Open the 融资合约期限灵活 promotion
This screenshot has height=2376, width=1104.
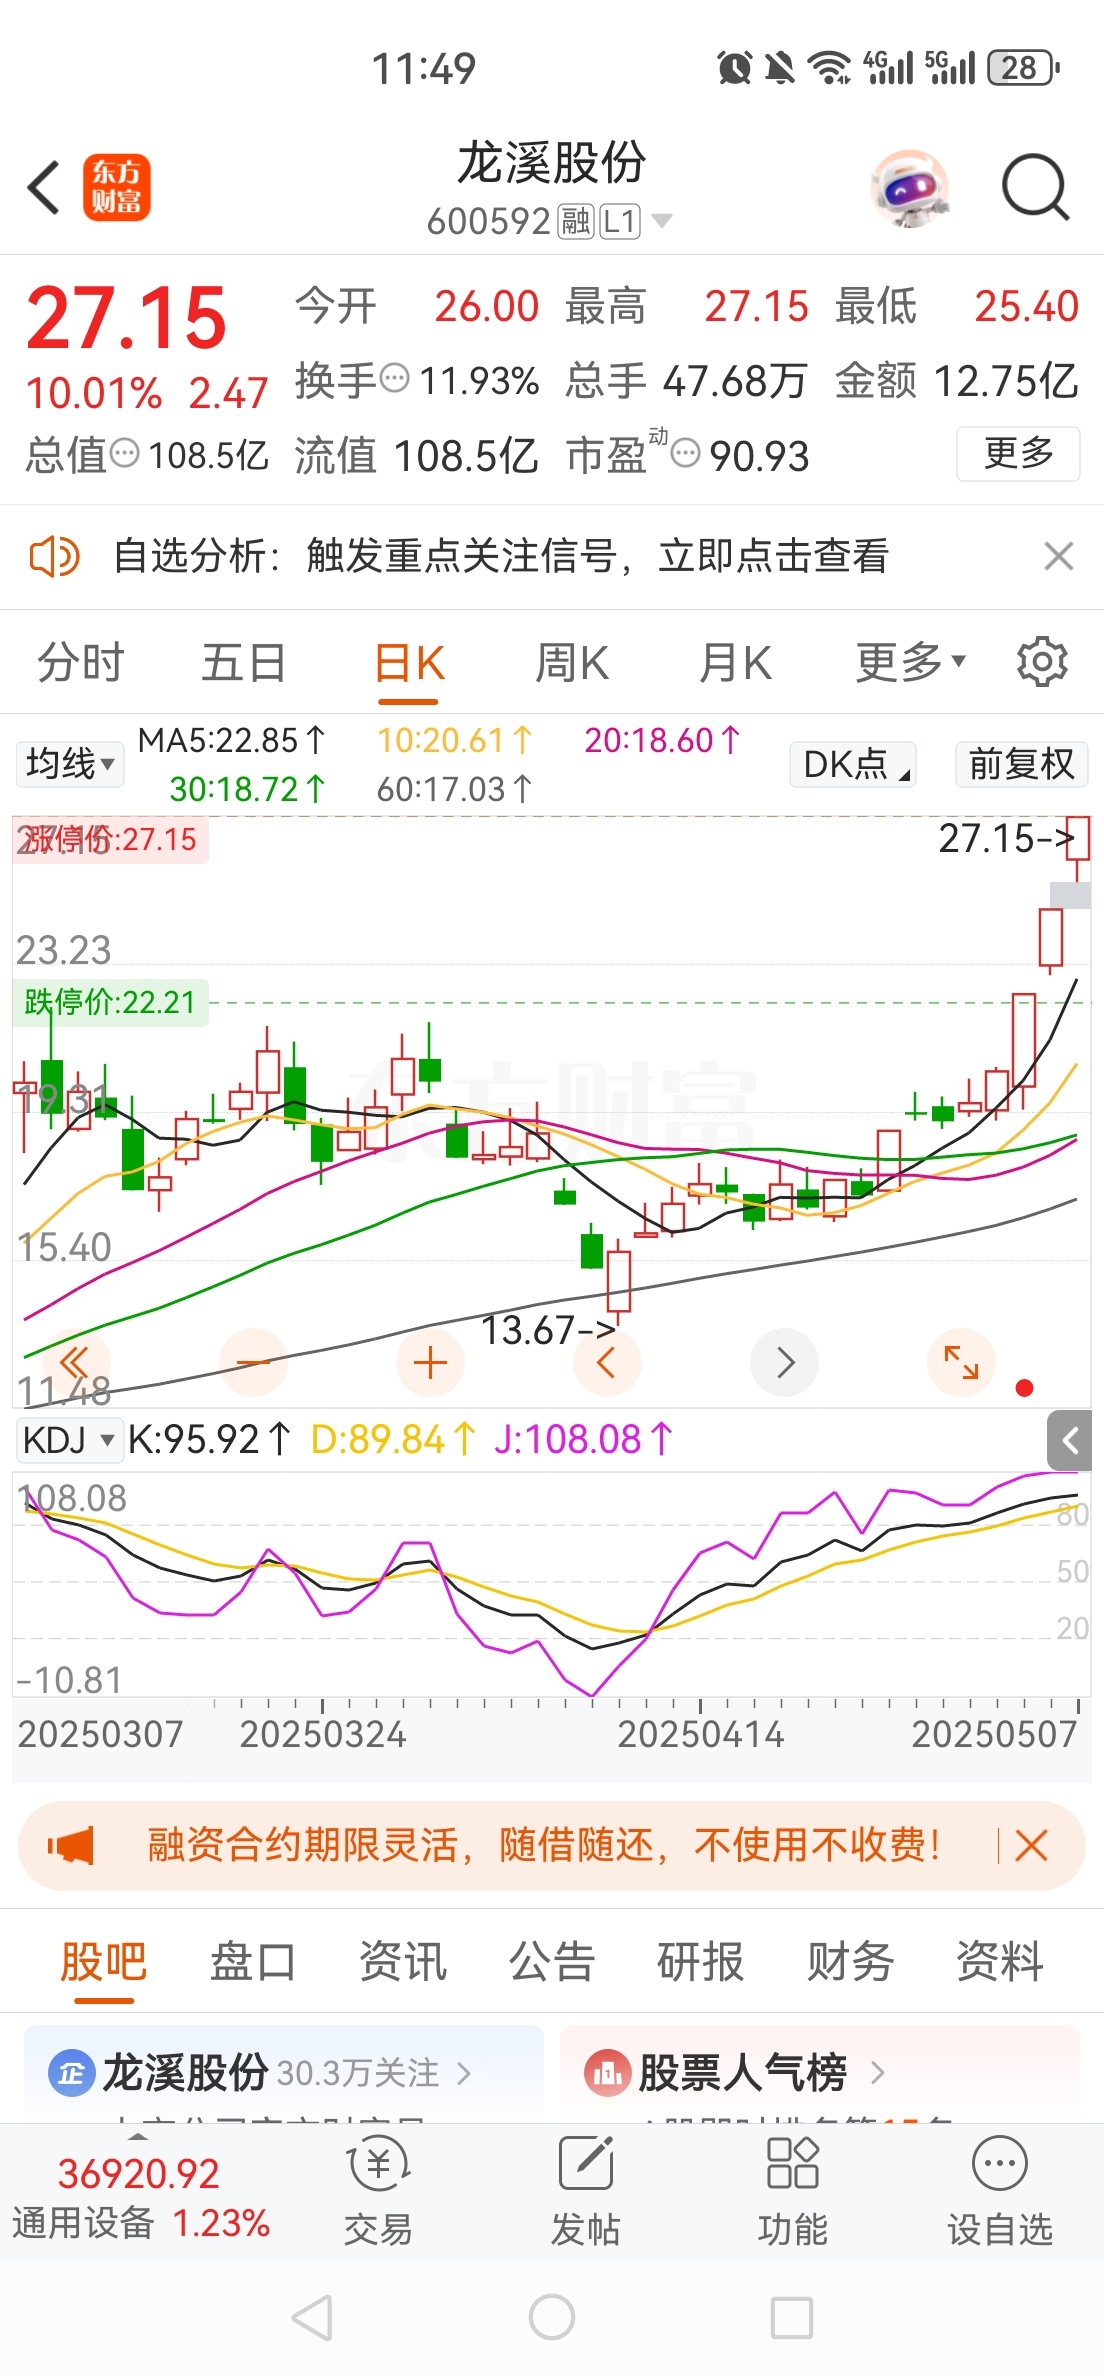[545, 1845]
